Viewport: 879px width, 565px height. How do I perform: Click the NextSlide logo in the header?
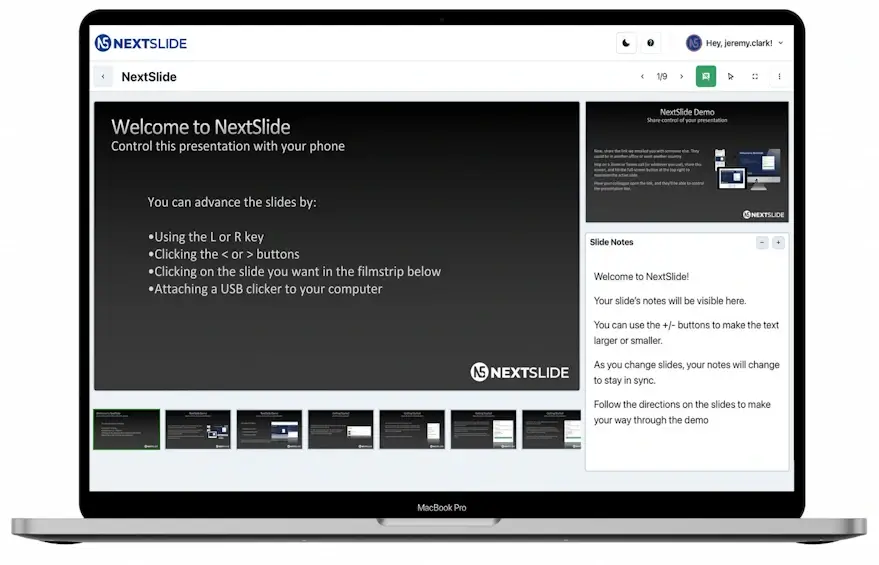141,43
